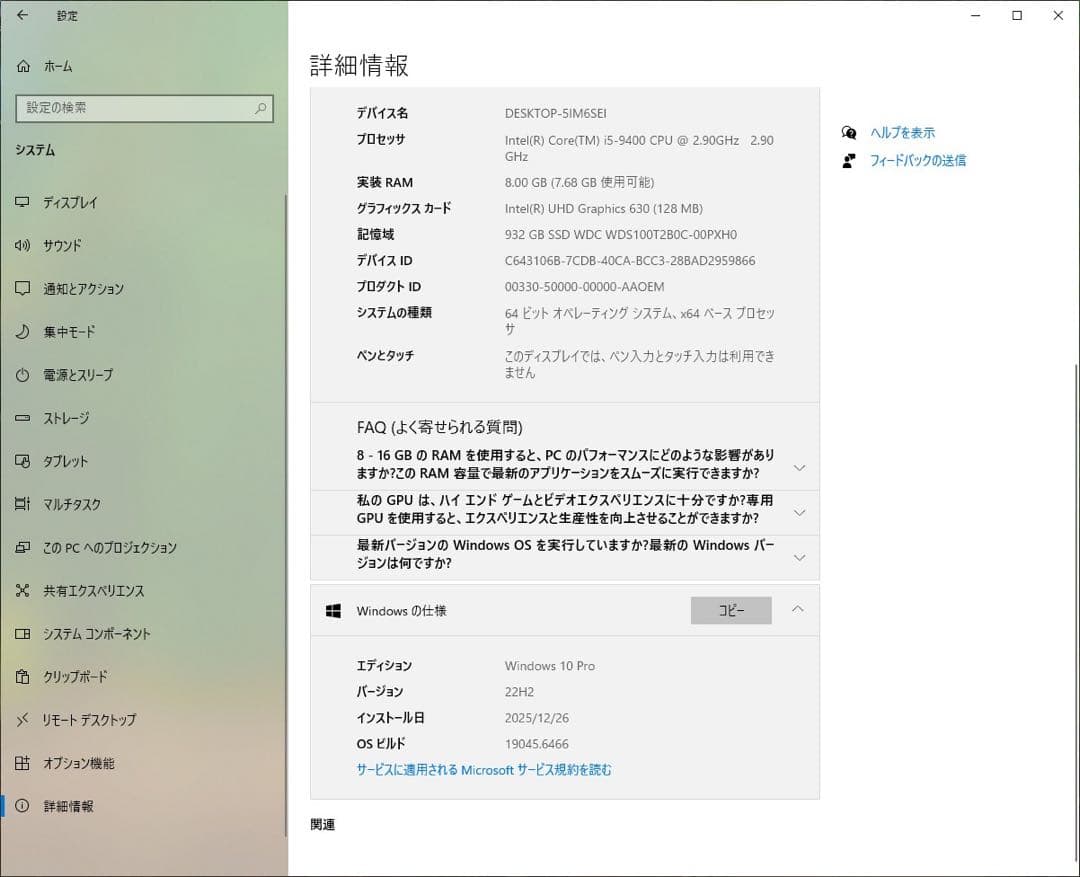Click OS build 19045.6466 value
The image size is (1080, 877).
tap(537, 745)
